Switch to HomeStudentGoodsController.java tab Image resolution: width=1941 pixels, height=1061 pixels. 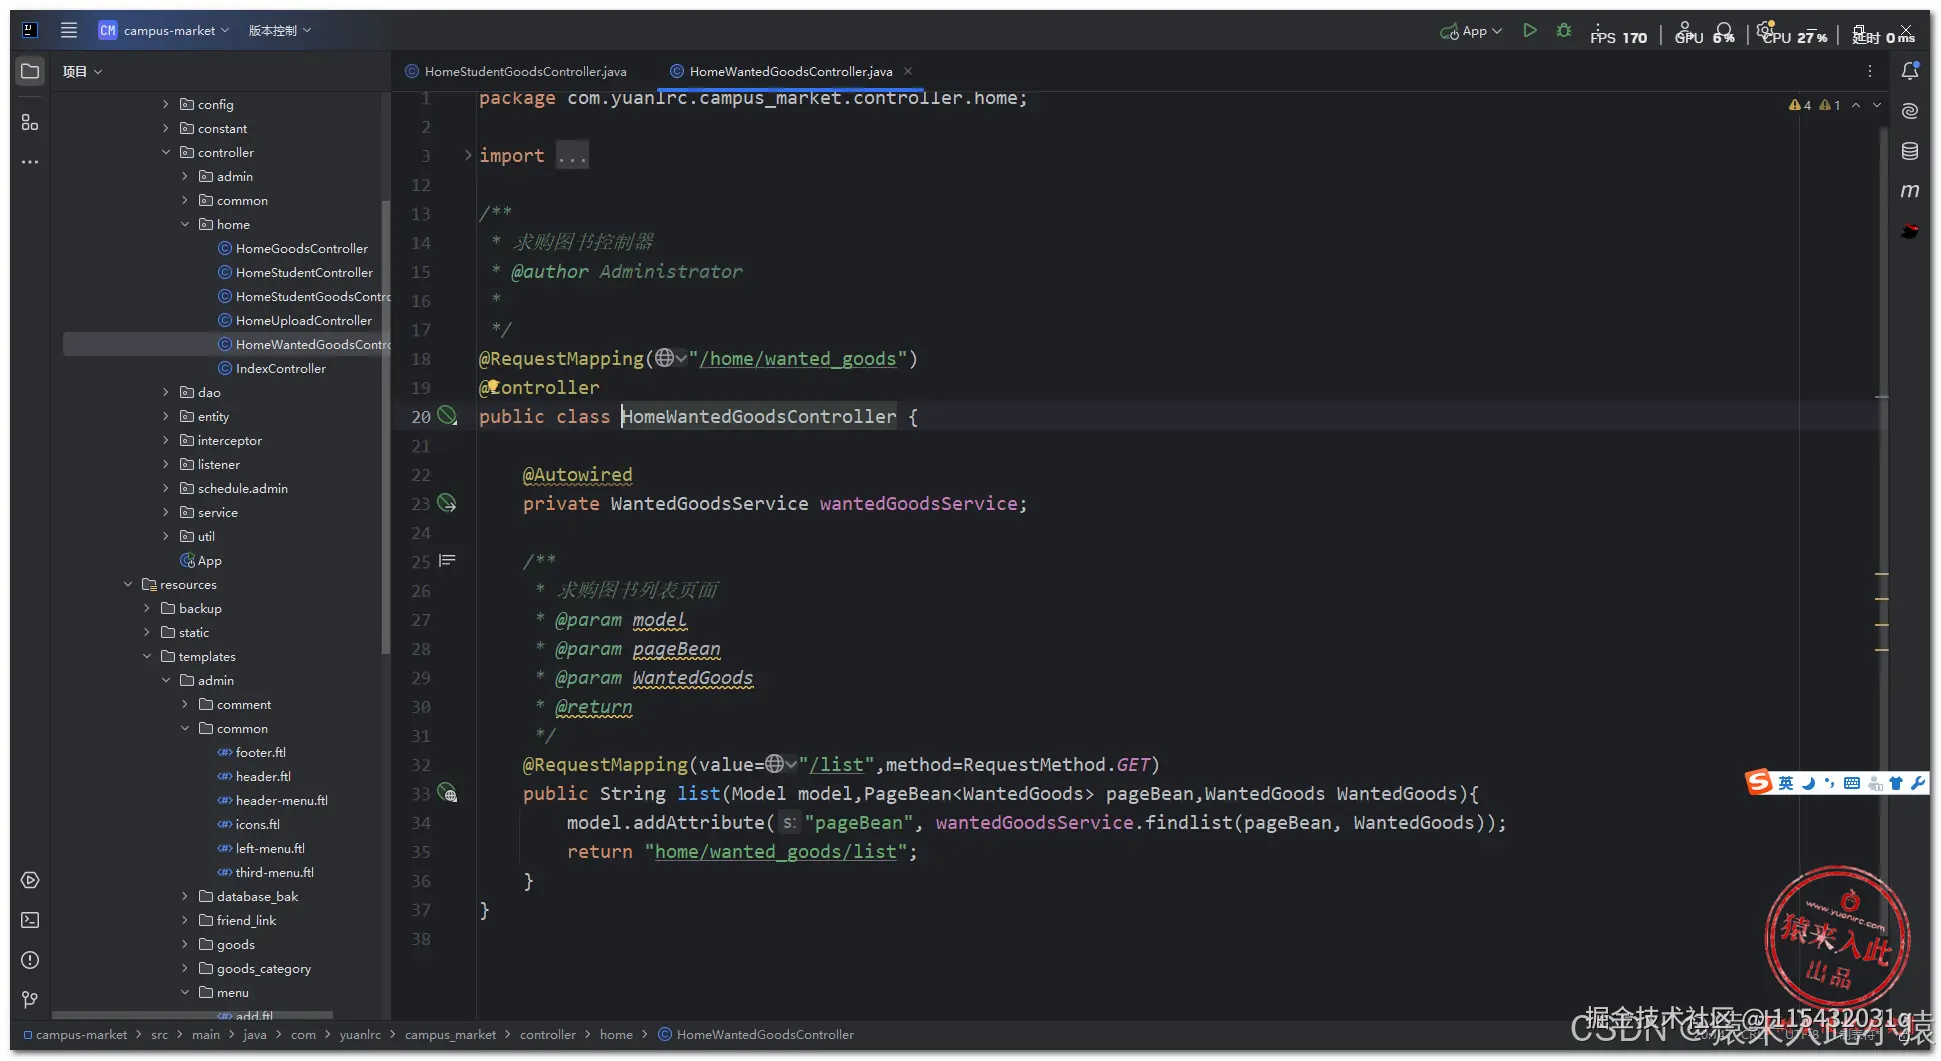[x=516, y=71]
